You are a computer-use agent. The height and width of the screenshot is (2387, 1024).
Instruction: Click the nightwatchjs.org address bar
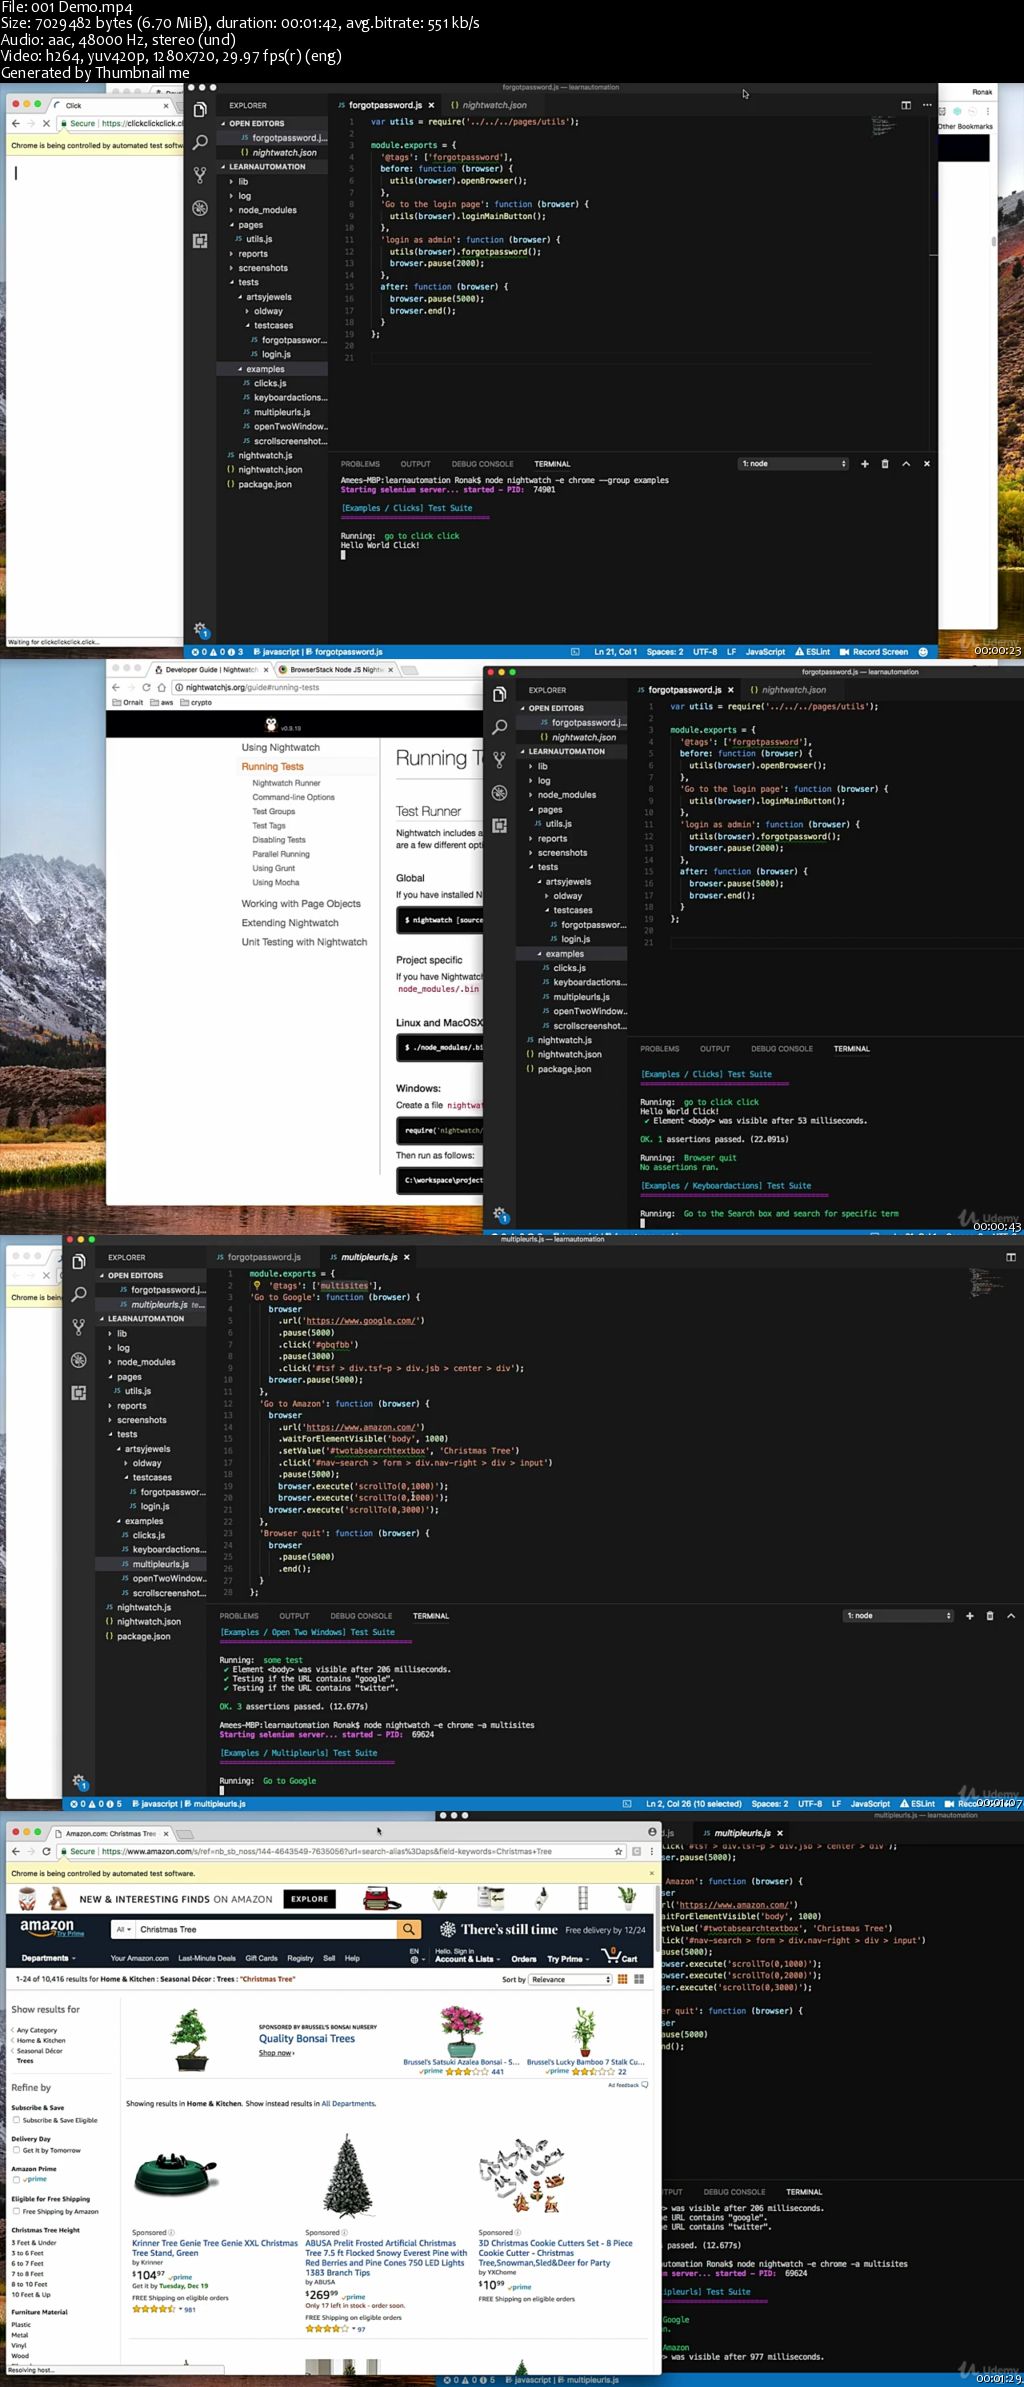(x=325, y=687)
